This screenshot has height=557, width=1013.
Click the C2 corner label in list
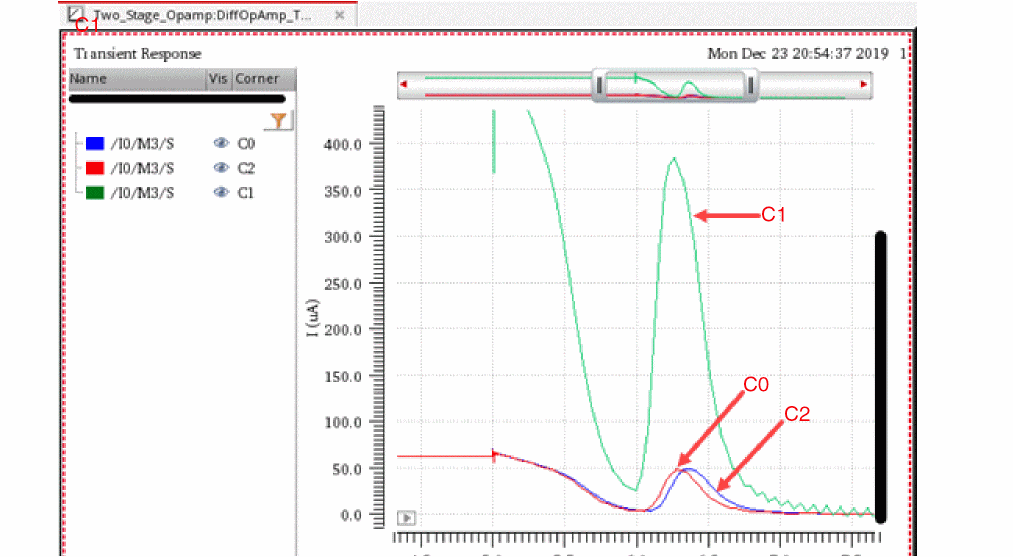(245, 168)
